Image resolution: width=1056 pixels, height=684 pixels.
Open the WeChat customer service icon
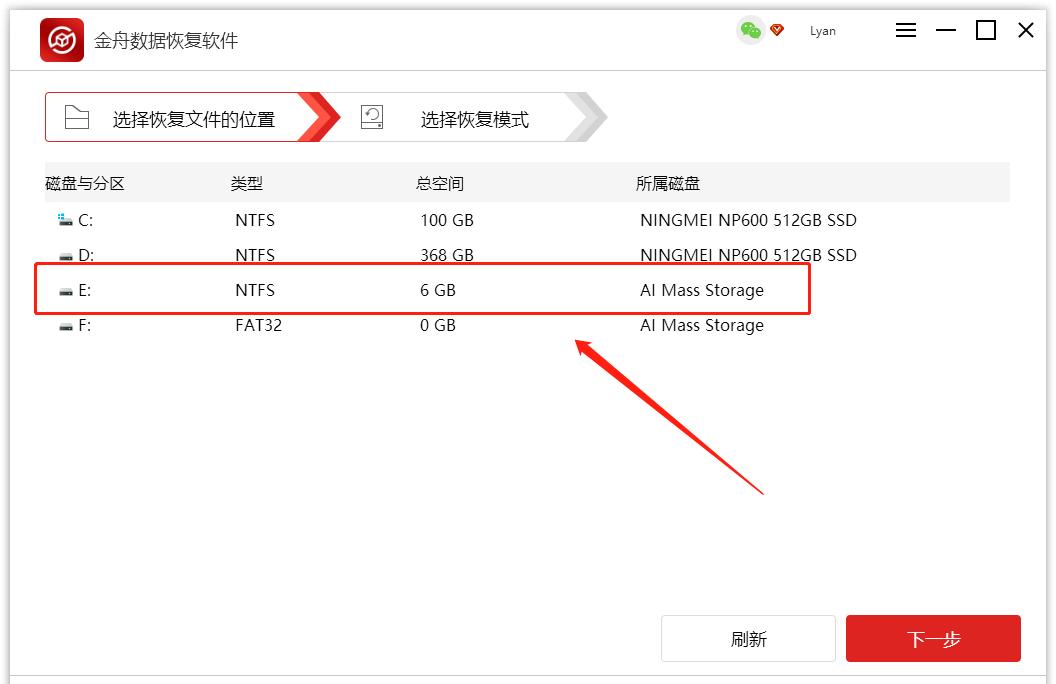(x=749, y=31)
